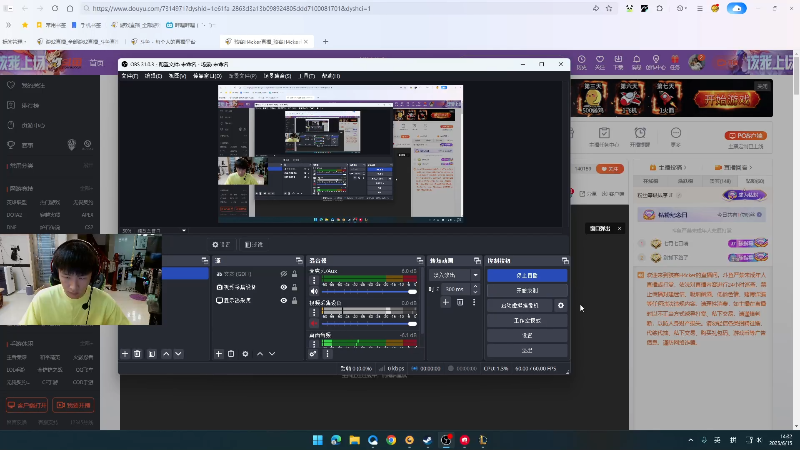Image resolution: width=800 pixels, height=450 pixels.
Task: Open Tools menu in OBS
Action: pyautogui.click(x=307, y=76)
